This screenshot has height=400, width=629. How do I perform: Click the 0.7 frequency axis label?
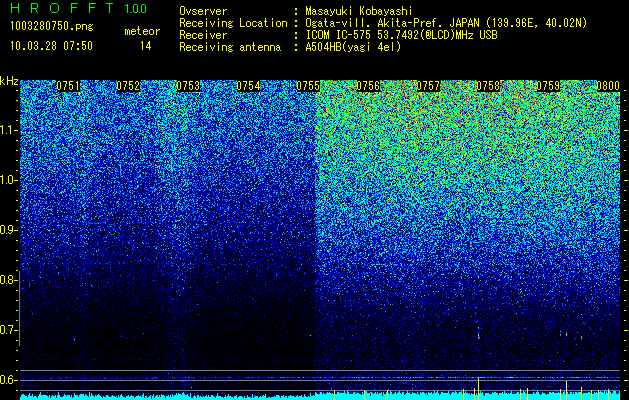8,331
